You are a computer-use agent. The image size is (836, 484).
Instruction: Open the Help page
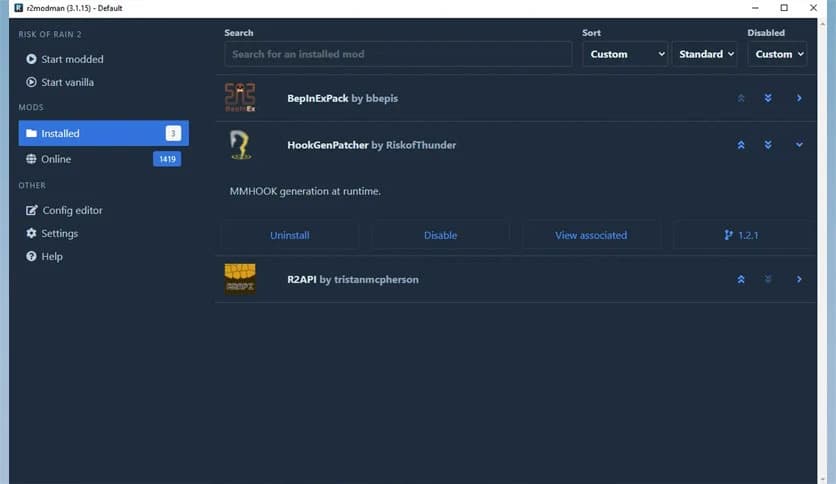pos(52,257)
